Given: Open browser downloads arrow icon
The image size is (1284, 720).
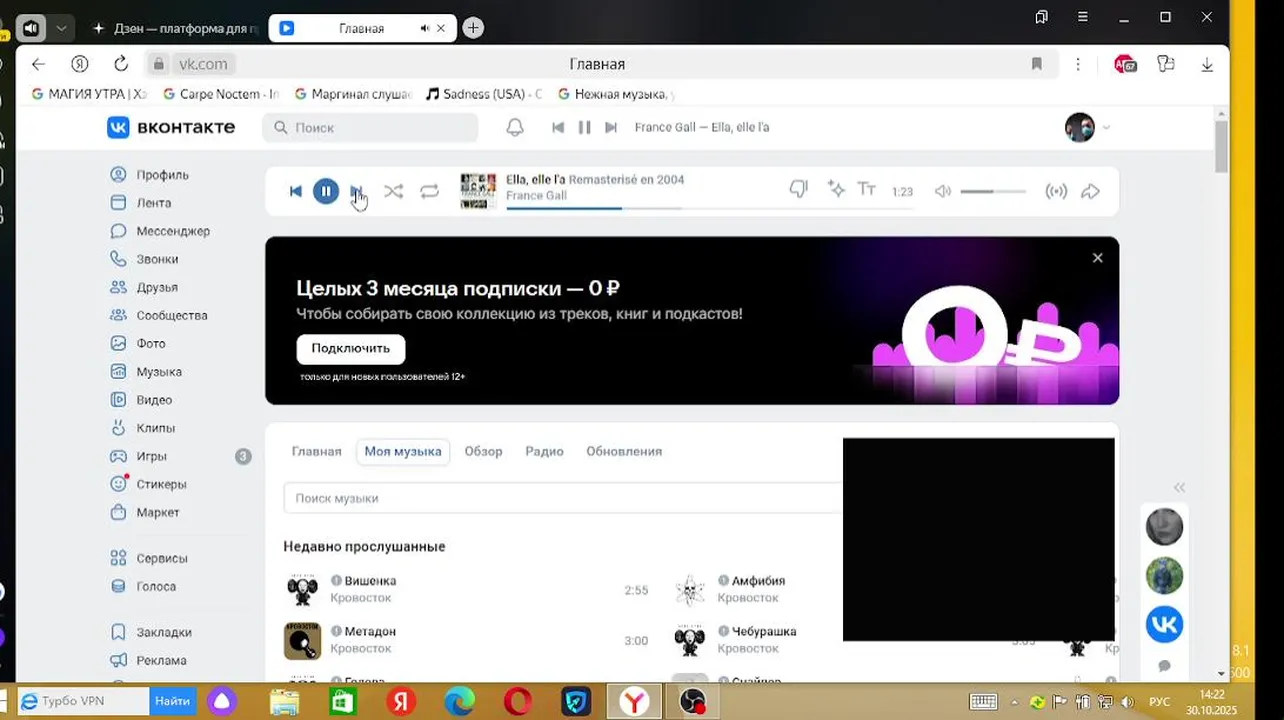Looking at the screenshot, I should pyautogui.click(x=1207, y=64).
